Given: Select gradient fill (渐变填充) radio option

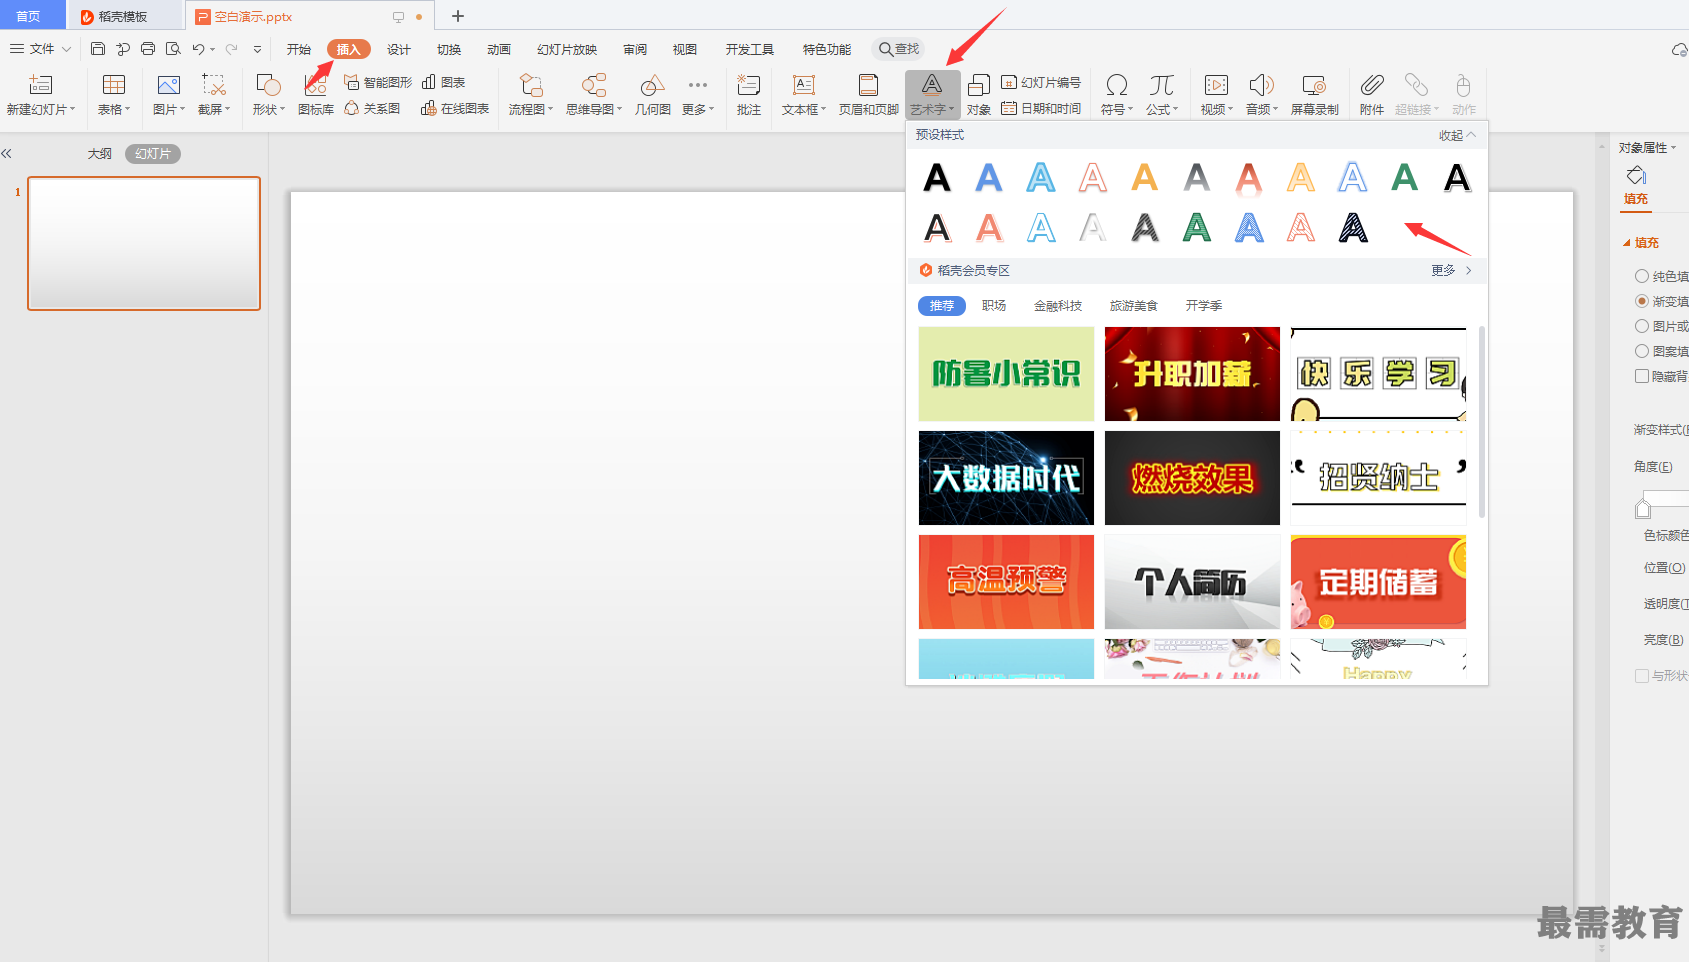Looking at the screenshot, I should (1642, 301).
